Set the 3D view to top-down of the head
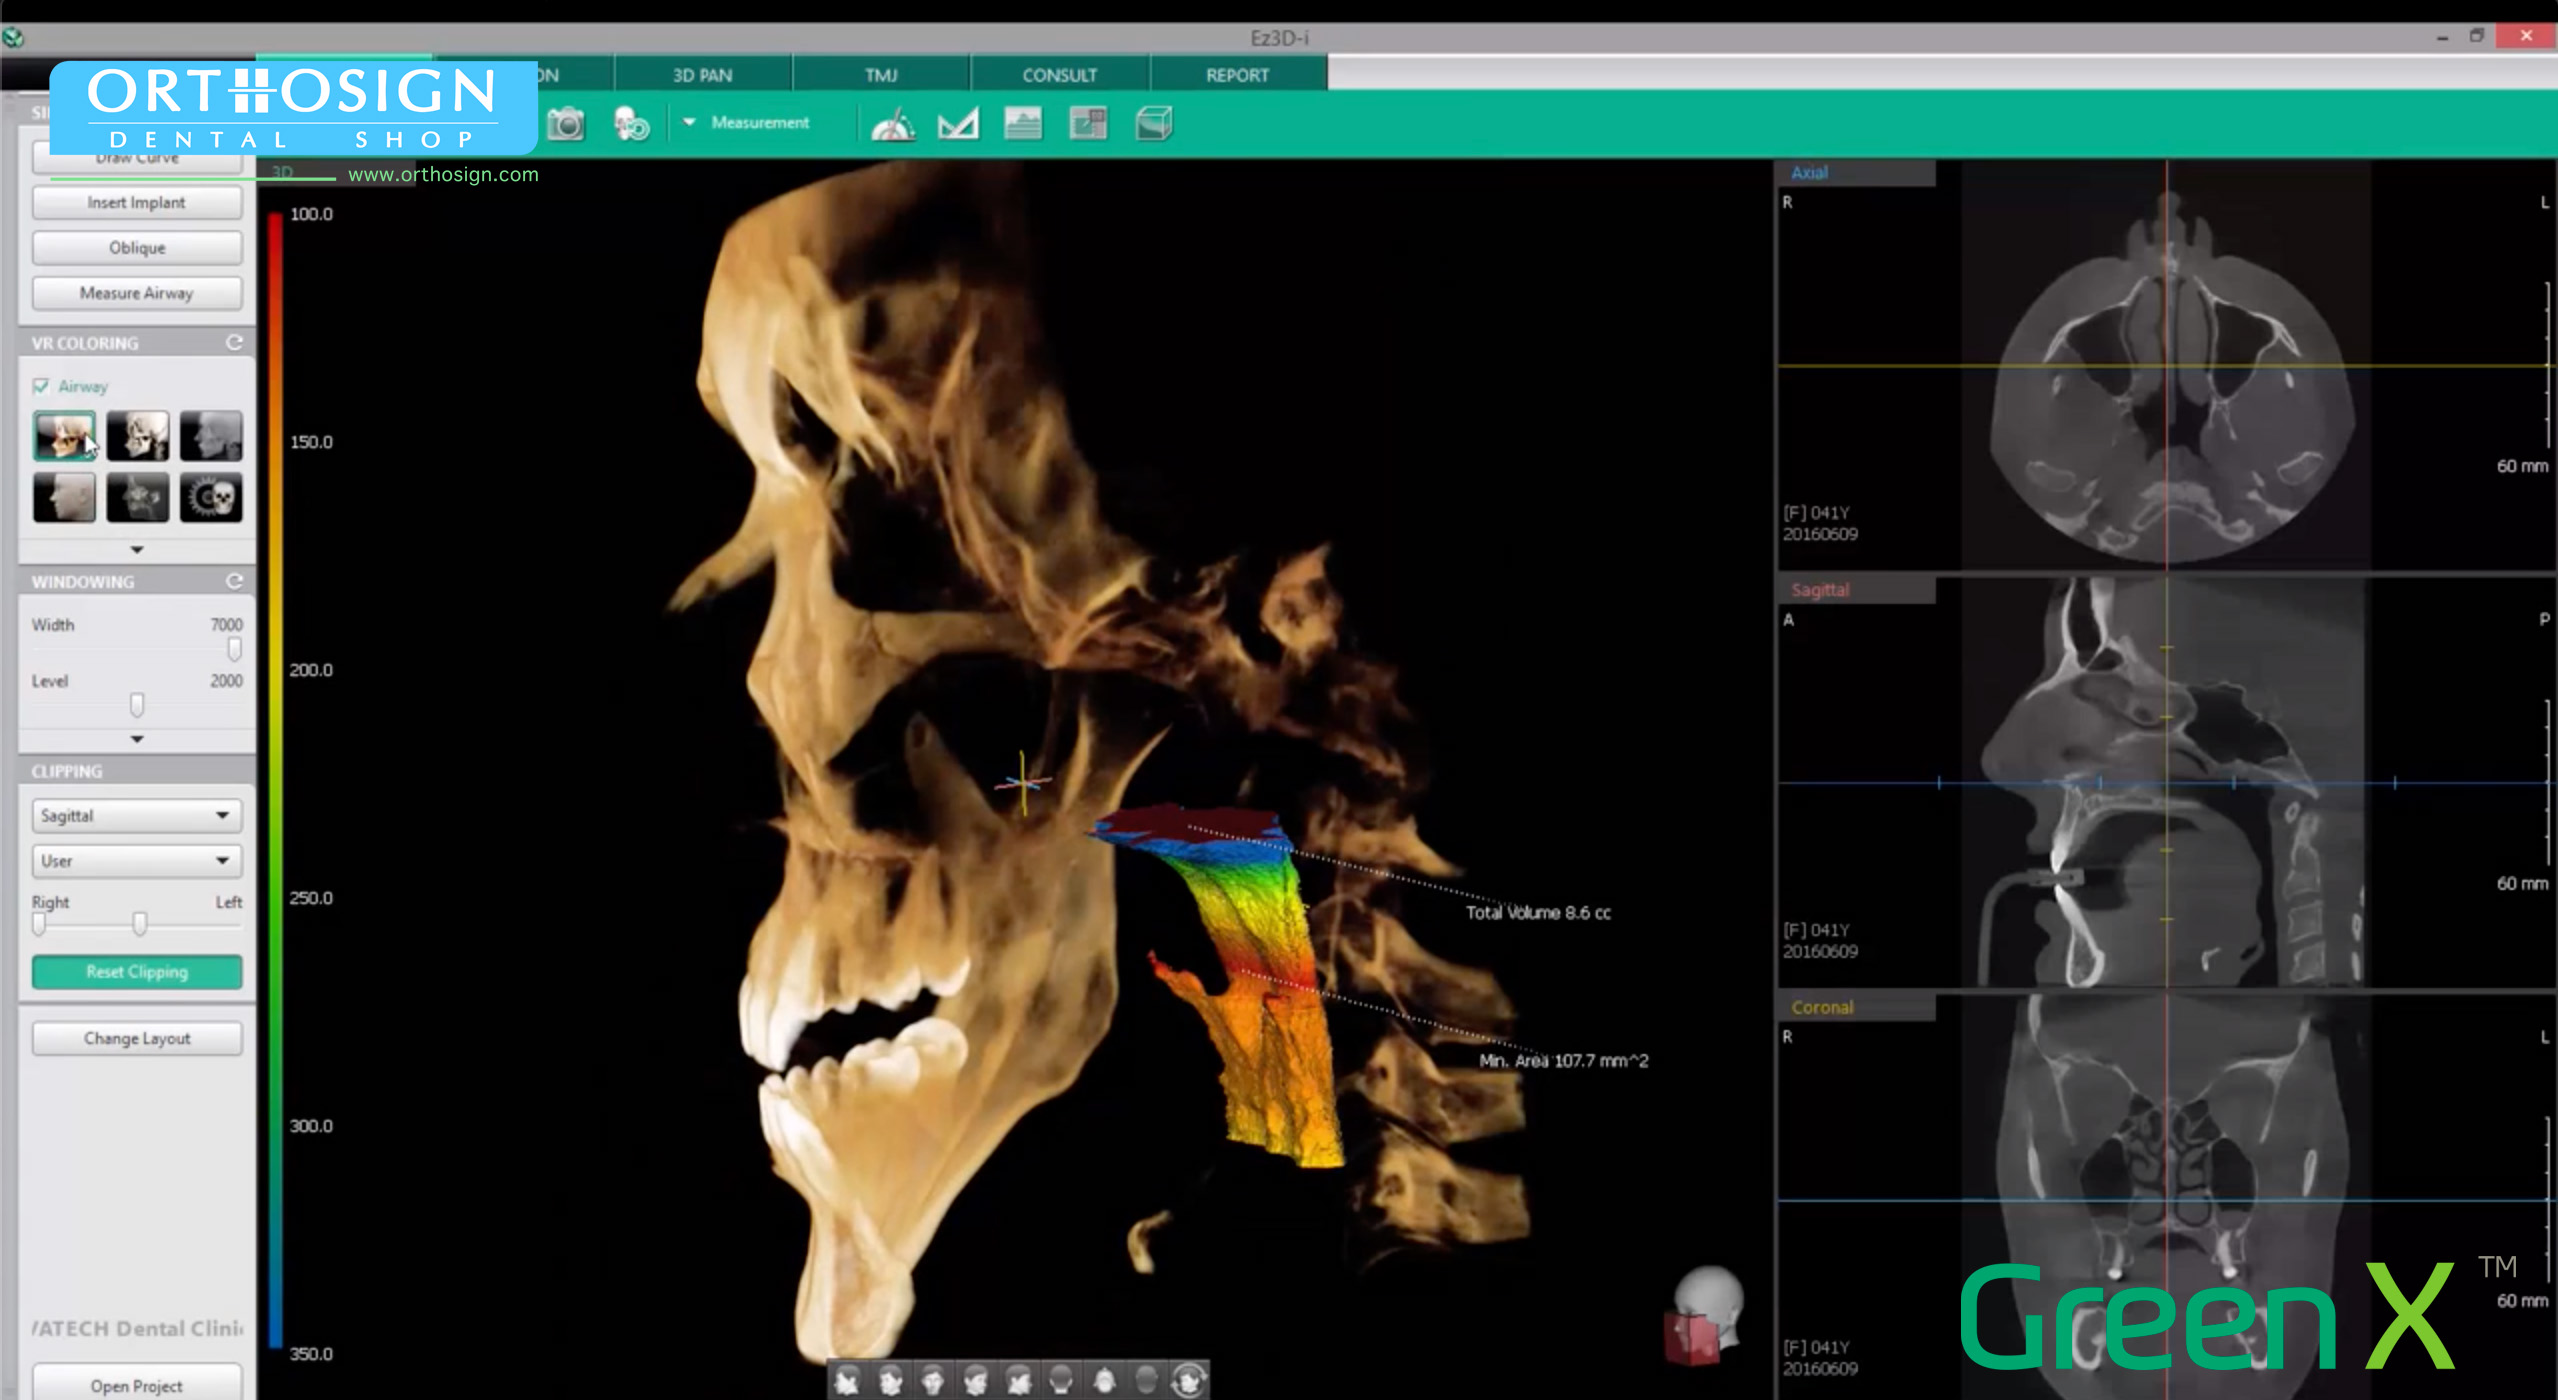This screenshot has height=1400, width=2558. click(1104, 1381)
